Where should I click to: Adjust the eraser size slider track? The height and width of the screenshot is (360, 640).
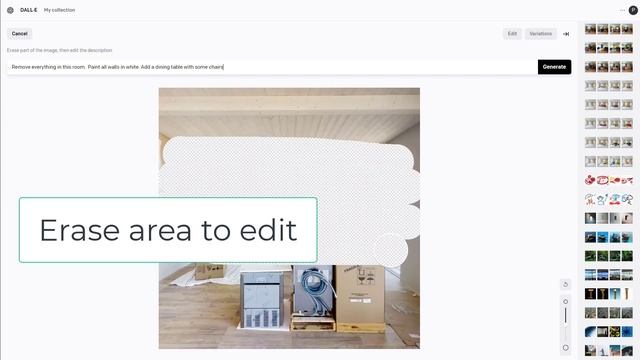pos(565,325)
